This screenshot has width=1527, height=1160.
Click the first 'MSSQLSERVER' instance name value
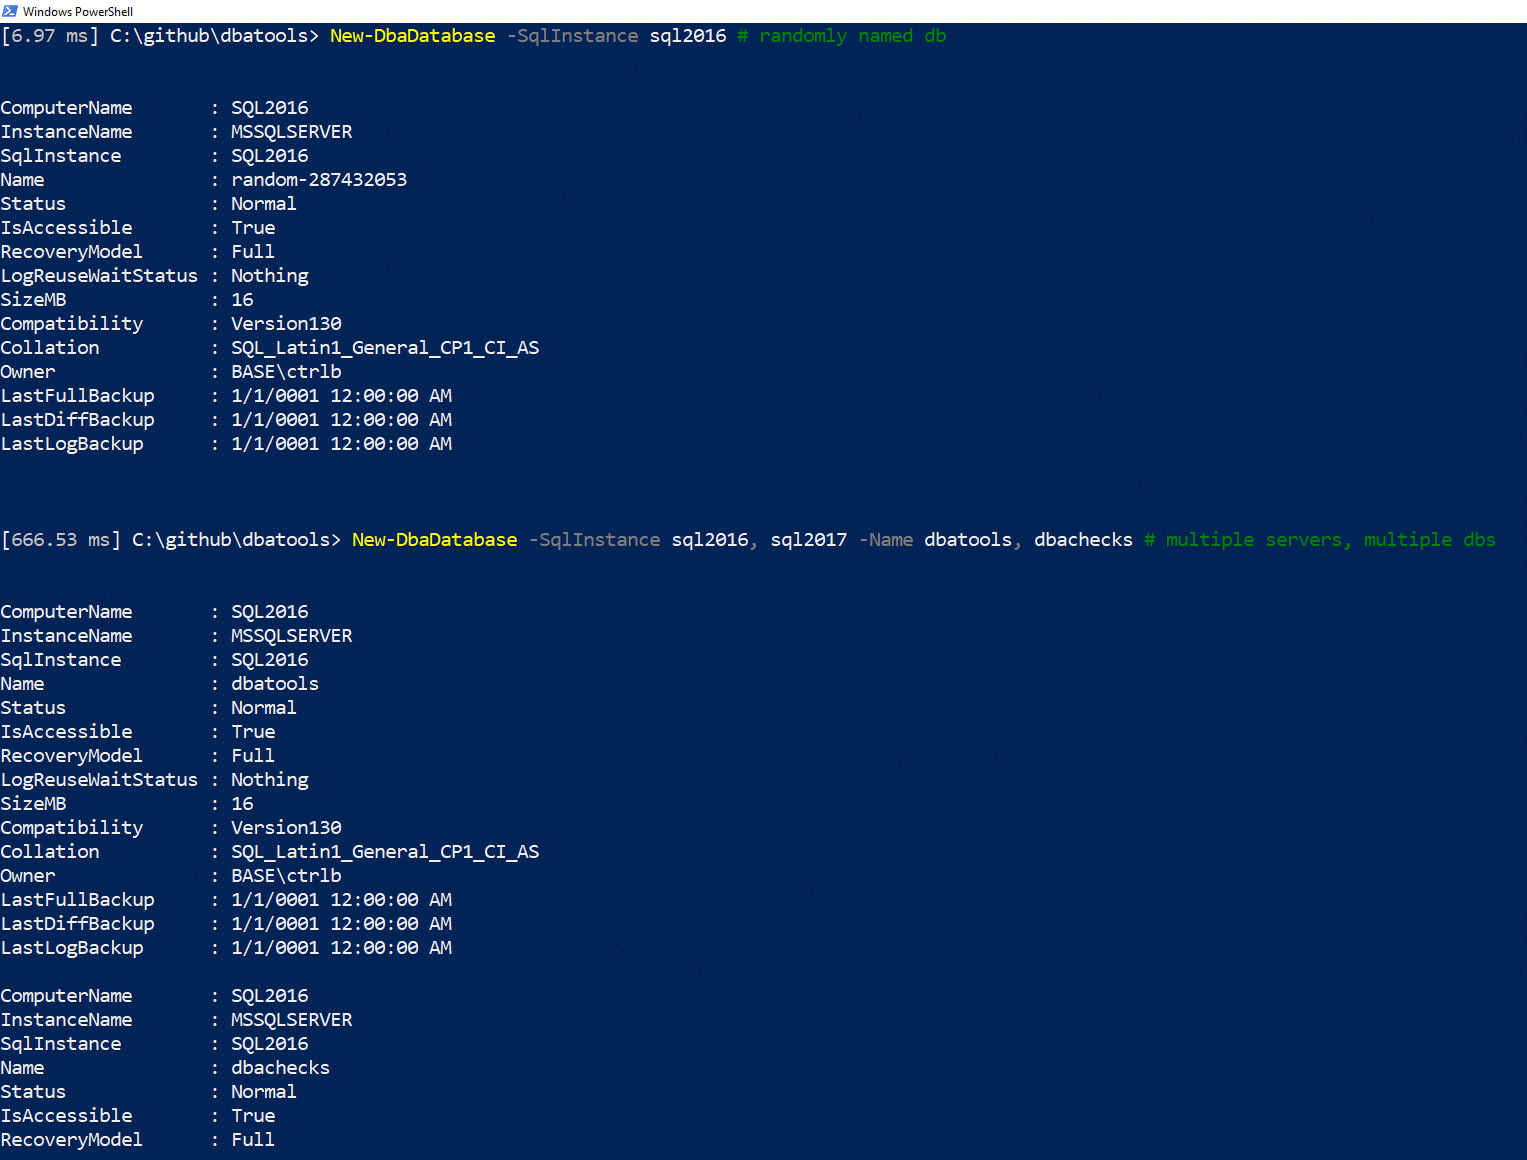click(292, 132)
